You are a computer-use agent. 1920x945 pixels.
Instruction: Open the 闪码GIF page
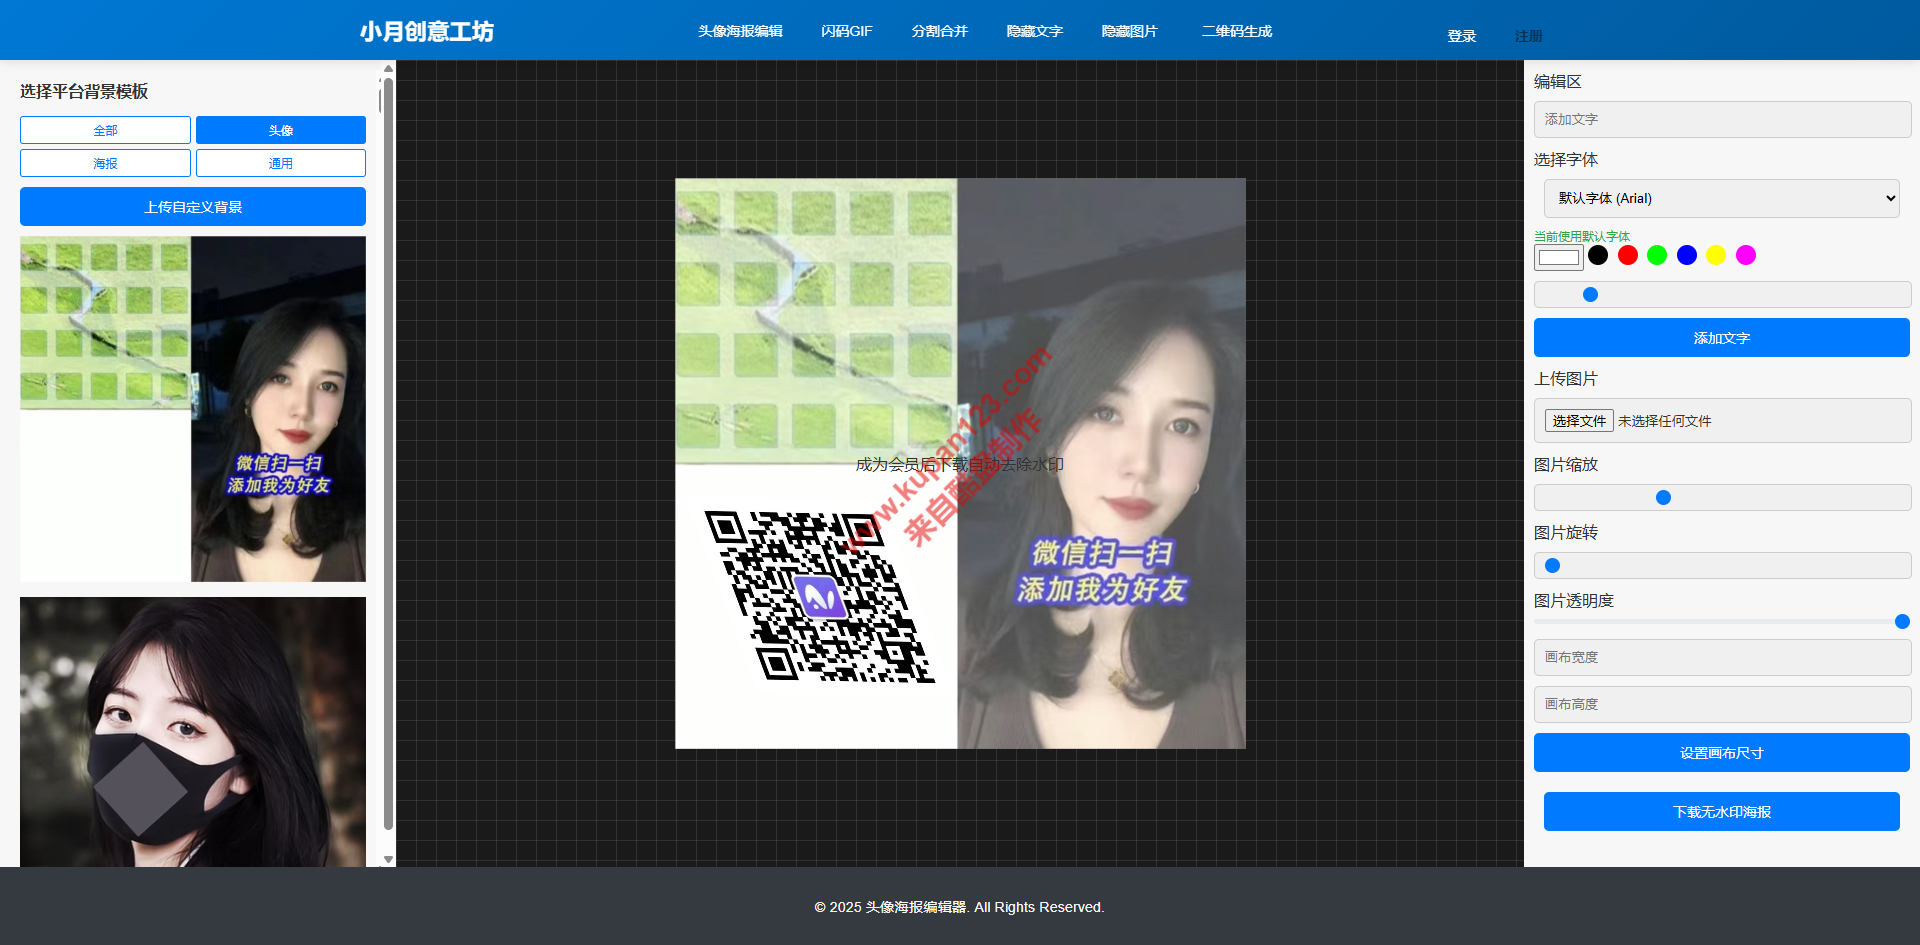pos(846,31)
